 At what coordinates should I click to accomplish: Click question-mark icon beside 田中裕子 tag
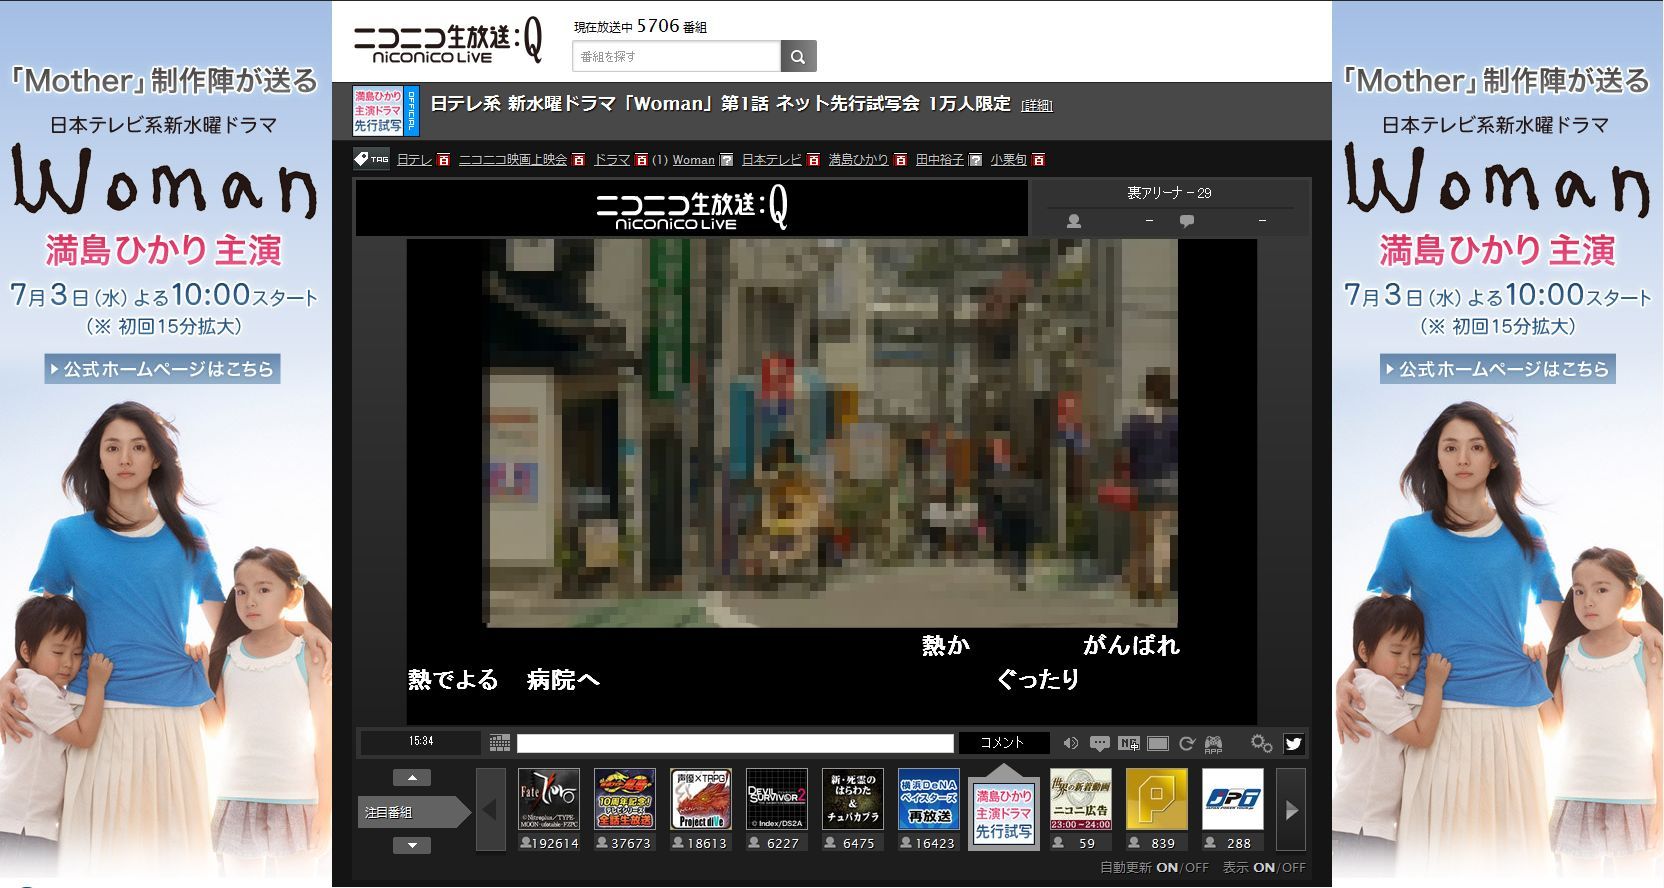[x=975, y=160]
